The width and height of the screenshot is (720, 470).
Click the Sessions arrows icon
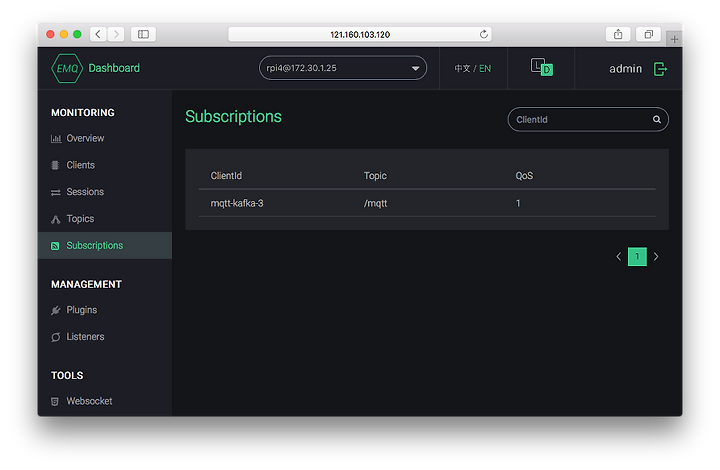56,192
